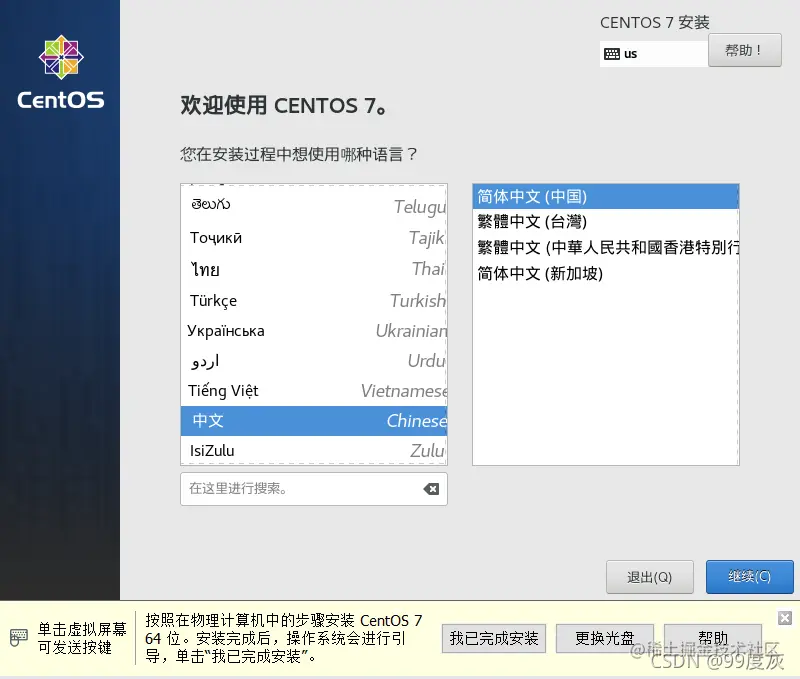This screenshot has height=679, width=800.
Task: Click the 我已完成安装 button
Action: coord(494,638)
